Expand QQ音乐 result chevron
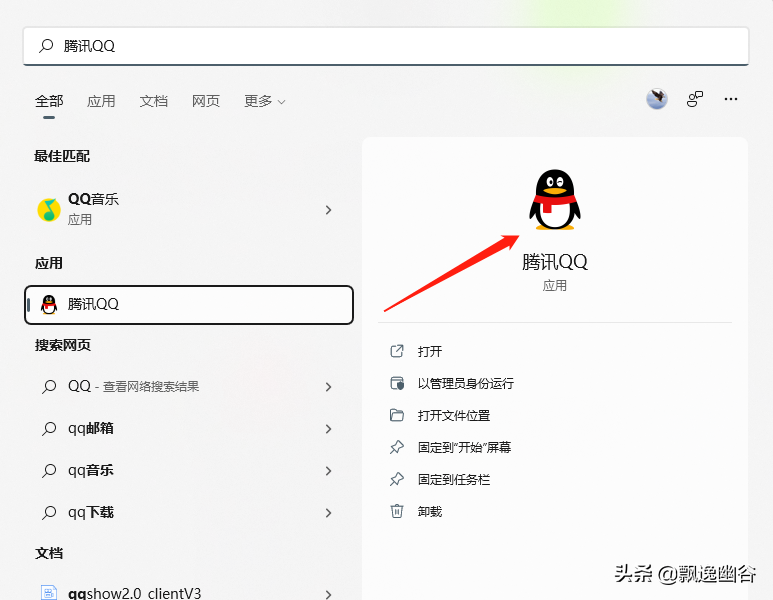The image size is (773, 600). [x=328, y=210]
